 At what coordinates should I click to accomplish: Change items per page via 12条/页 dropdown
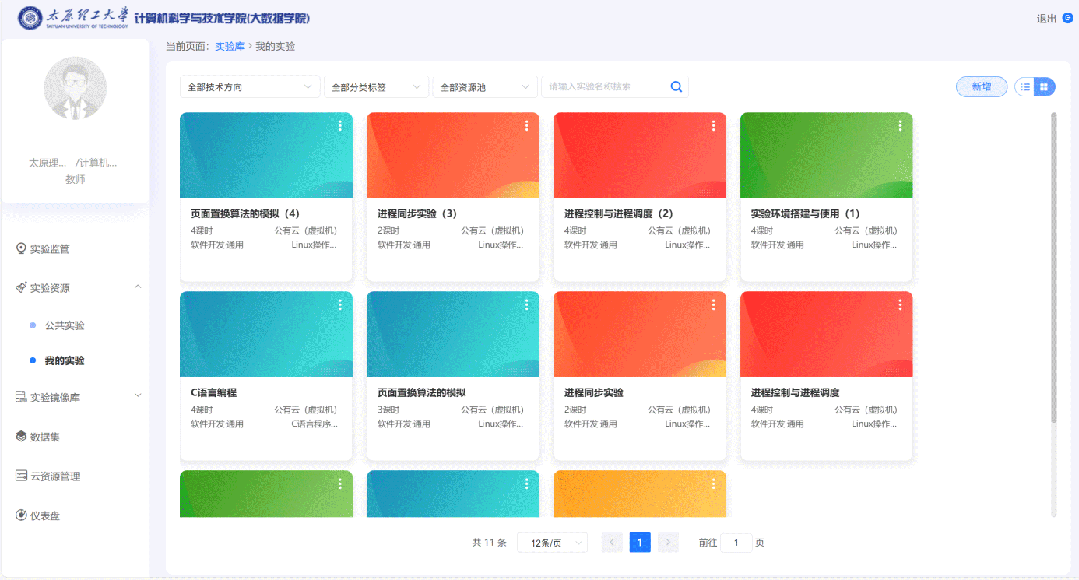[552, 541]
